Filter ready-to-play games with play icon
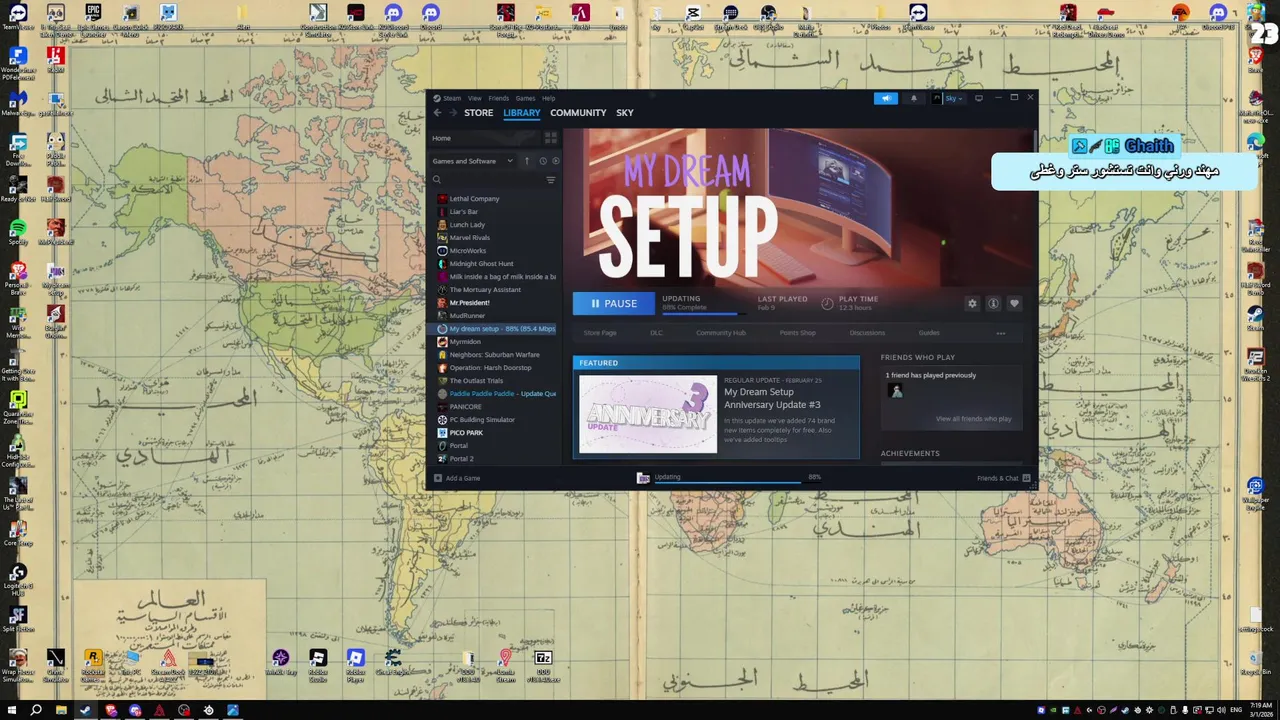 click(x=556, y=161)
